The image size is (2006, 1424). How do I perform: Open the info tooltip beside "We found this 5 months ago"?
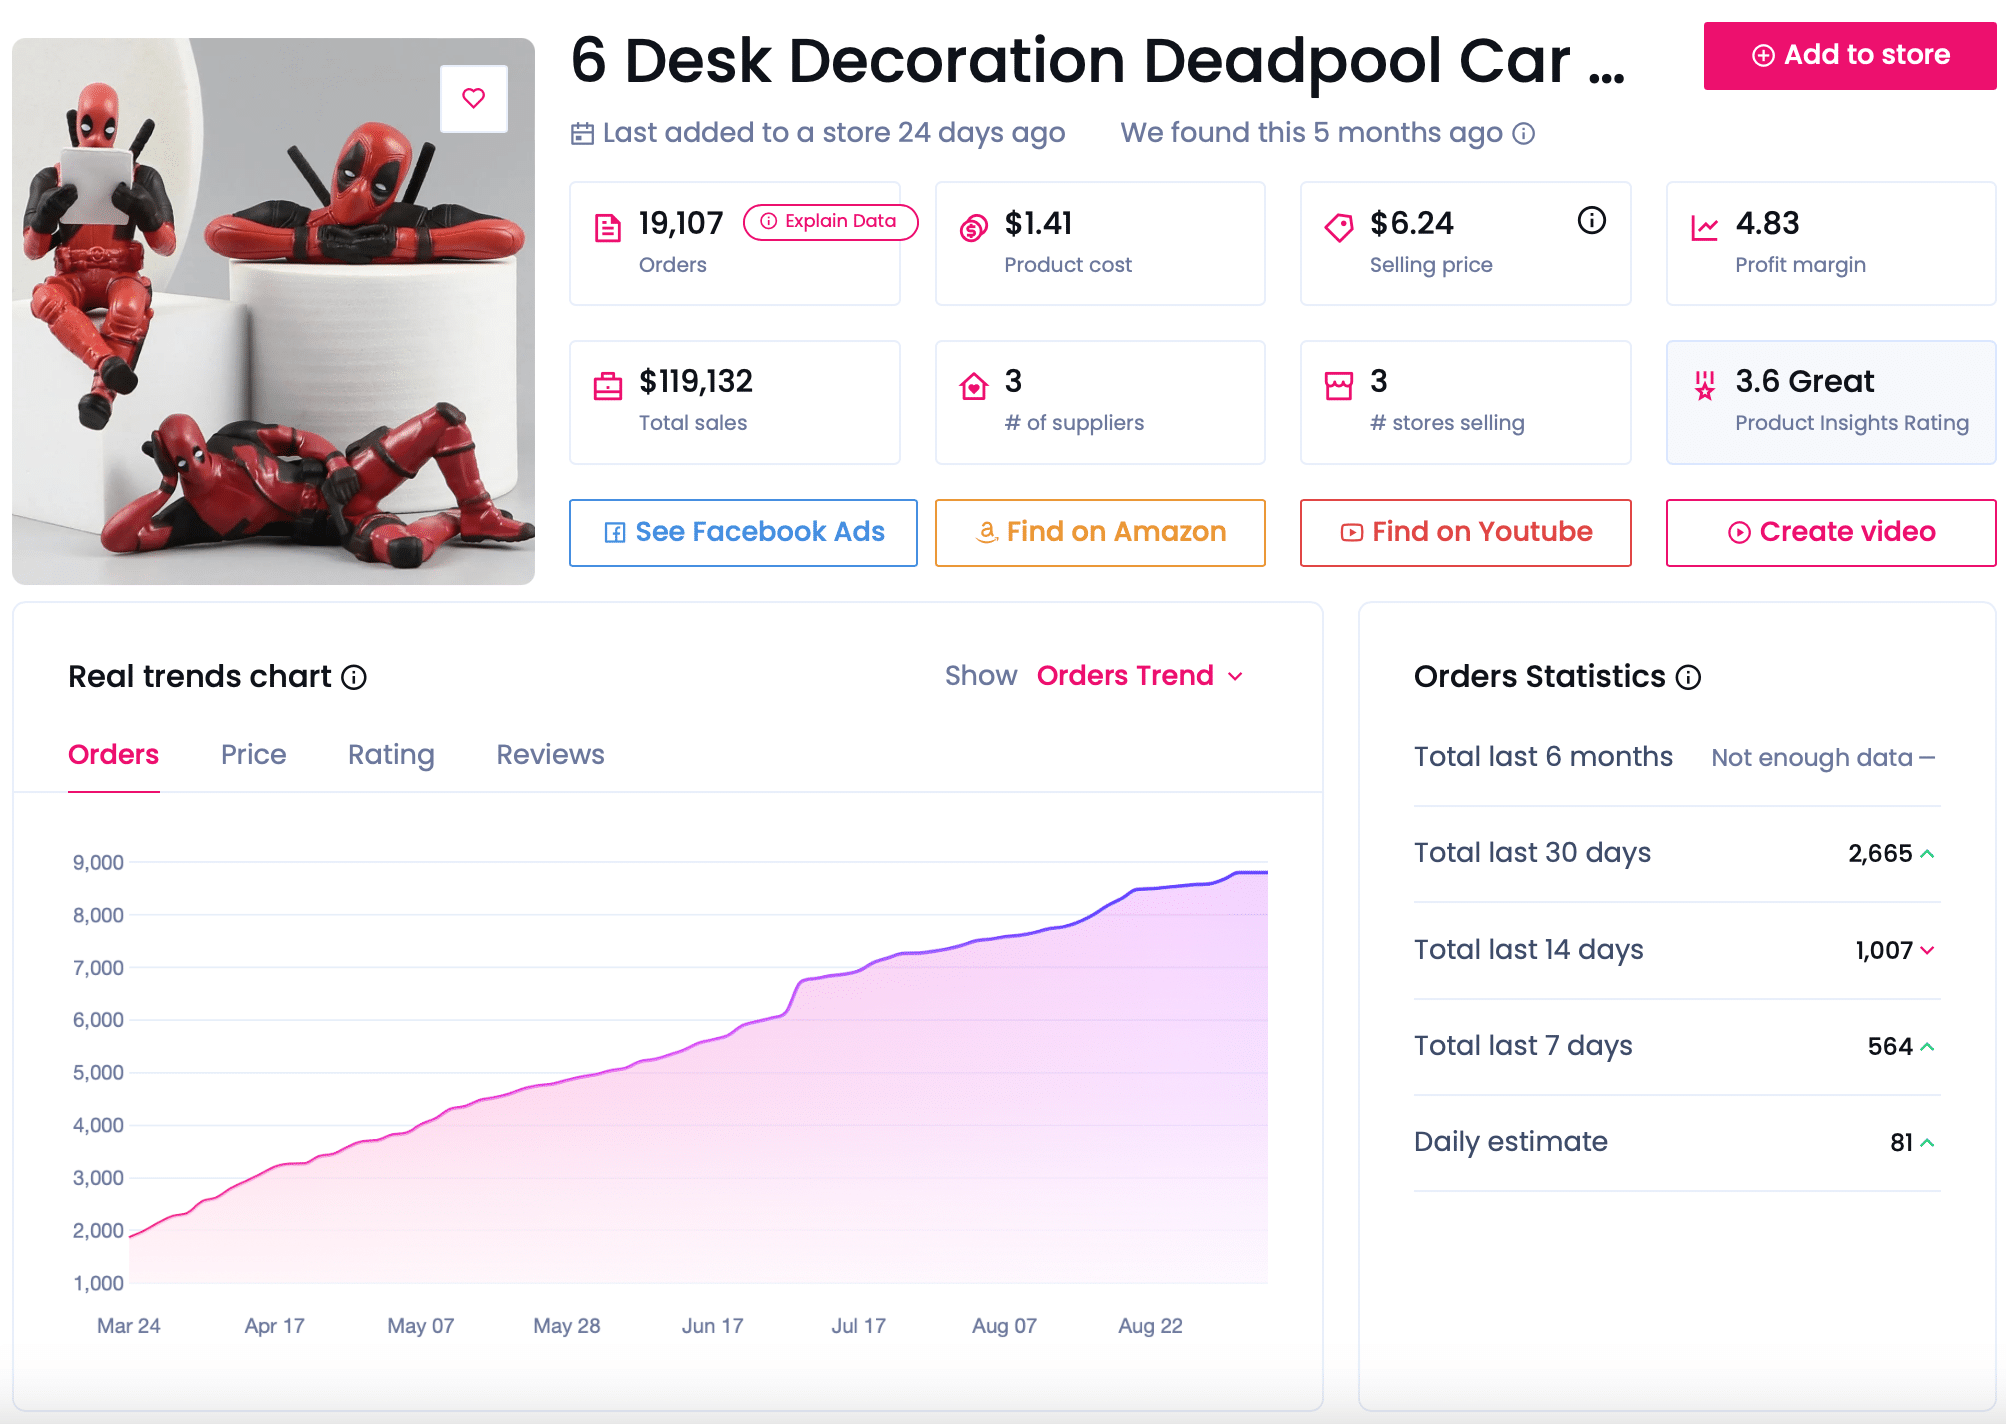pos(1522,133)
